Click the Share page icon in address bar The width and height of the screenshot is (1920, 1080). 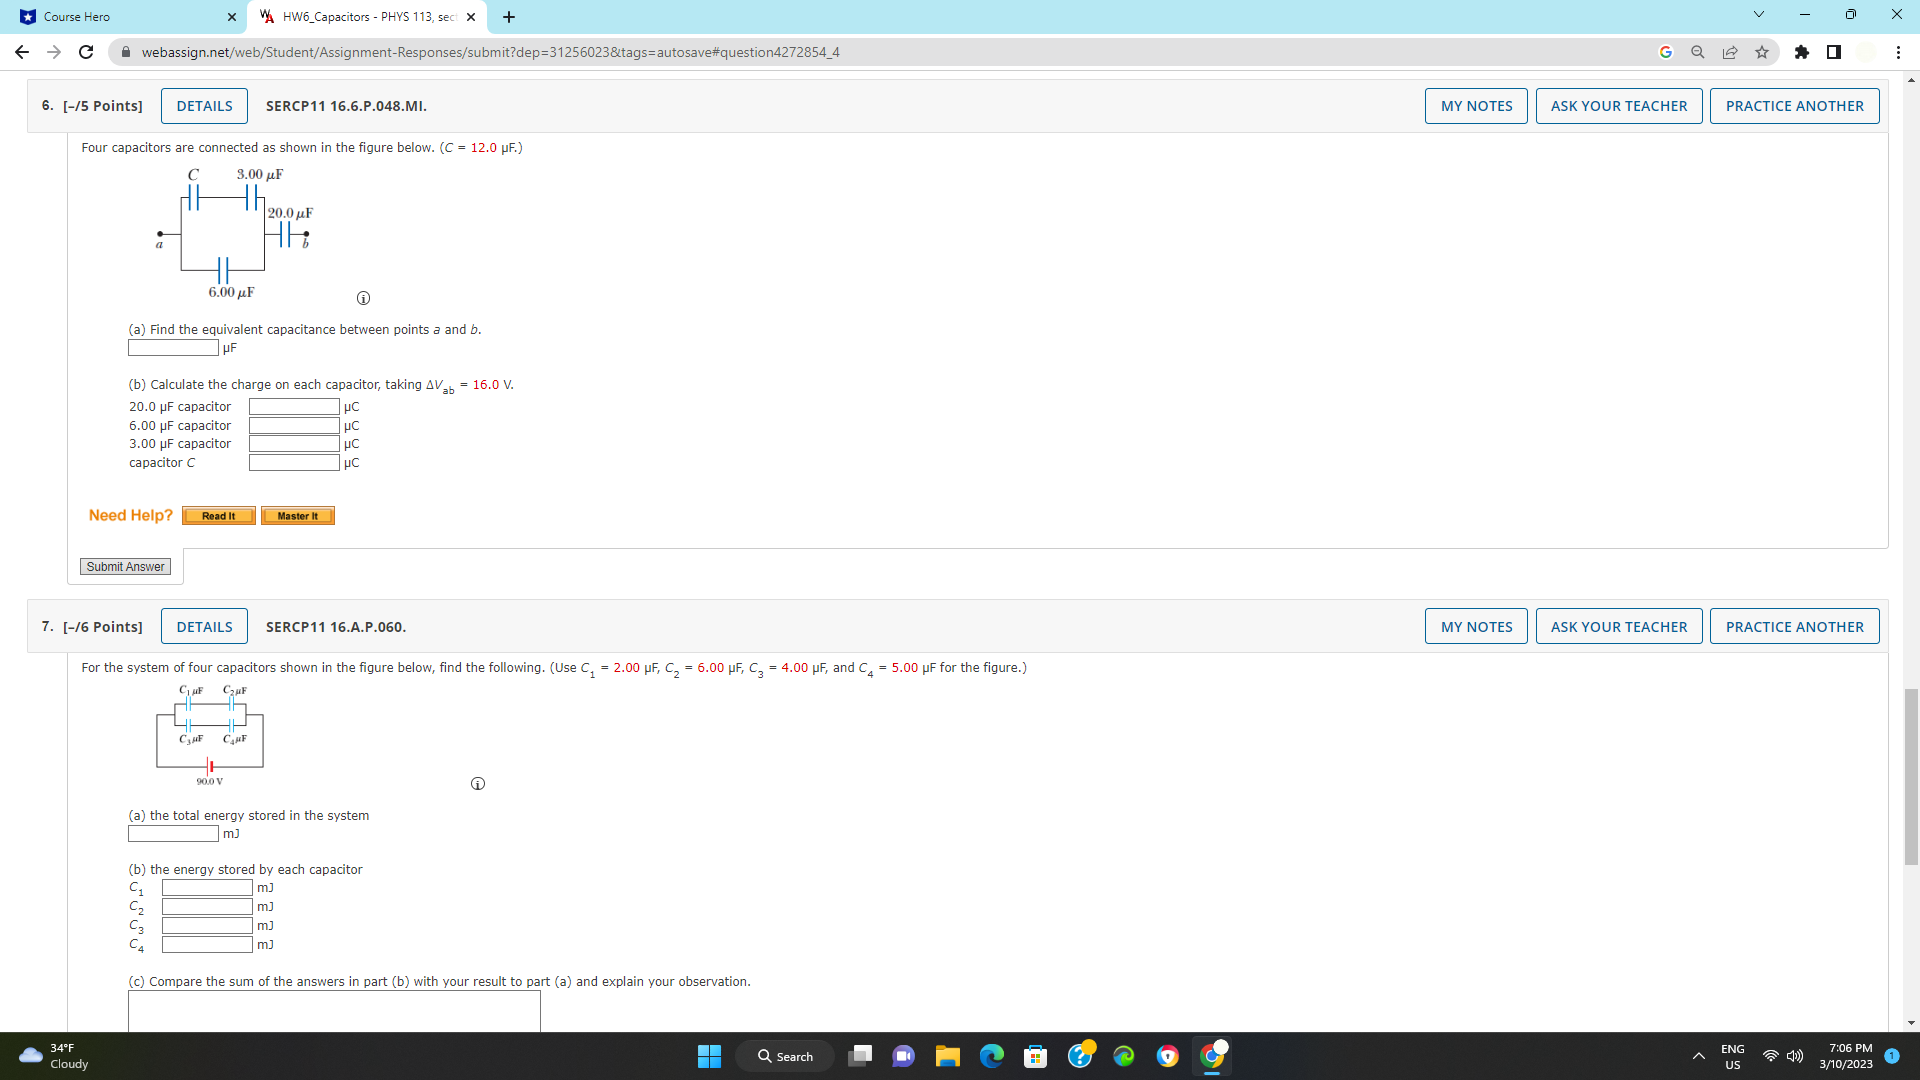(x=1730, y=52)
